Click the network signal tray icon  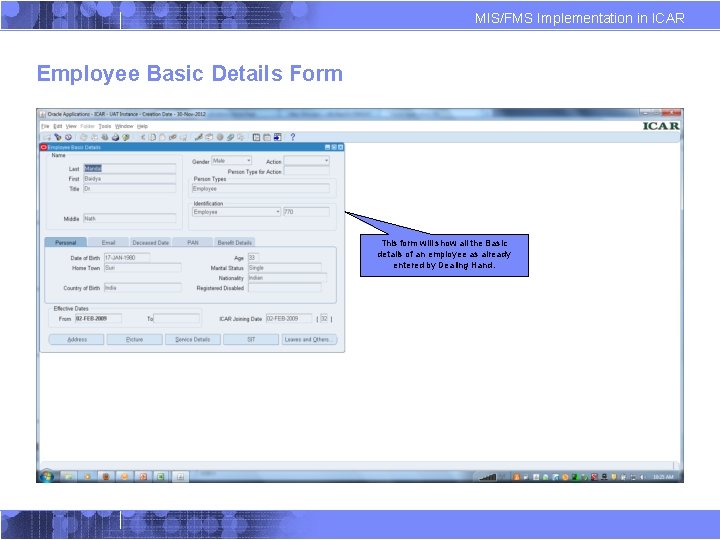[488, 477]
